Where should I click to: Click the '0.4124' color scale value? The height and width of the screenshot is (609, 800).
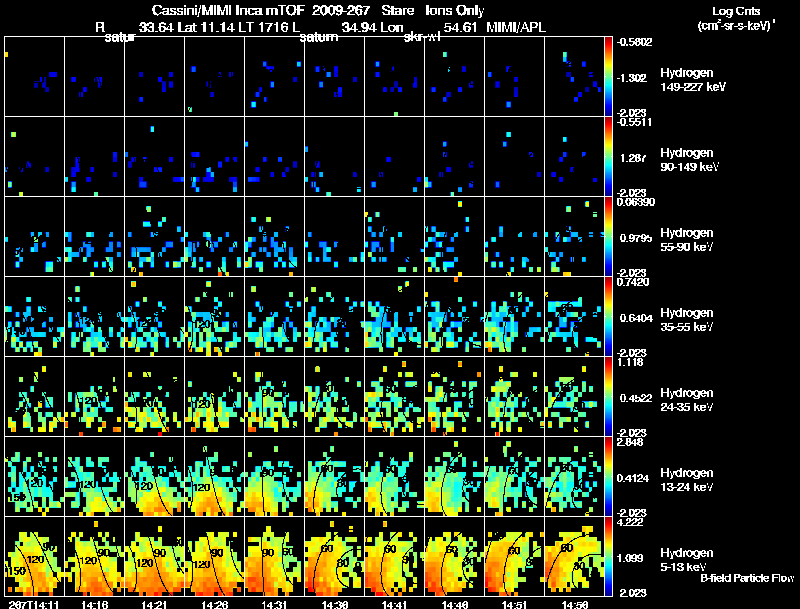(635, 478)
